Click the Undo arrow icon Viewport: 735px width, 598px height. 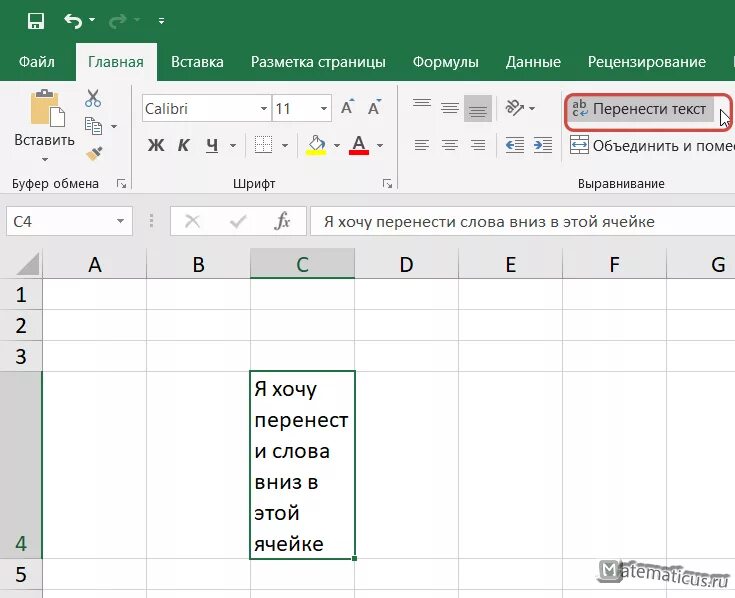[x=73, y=21]
